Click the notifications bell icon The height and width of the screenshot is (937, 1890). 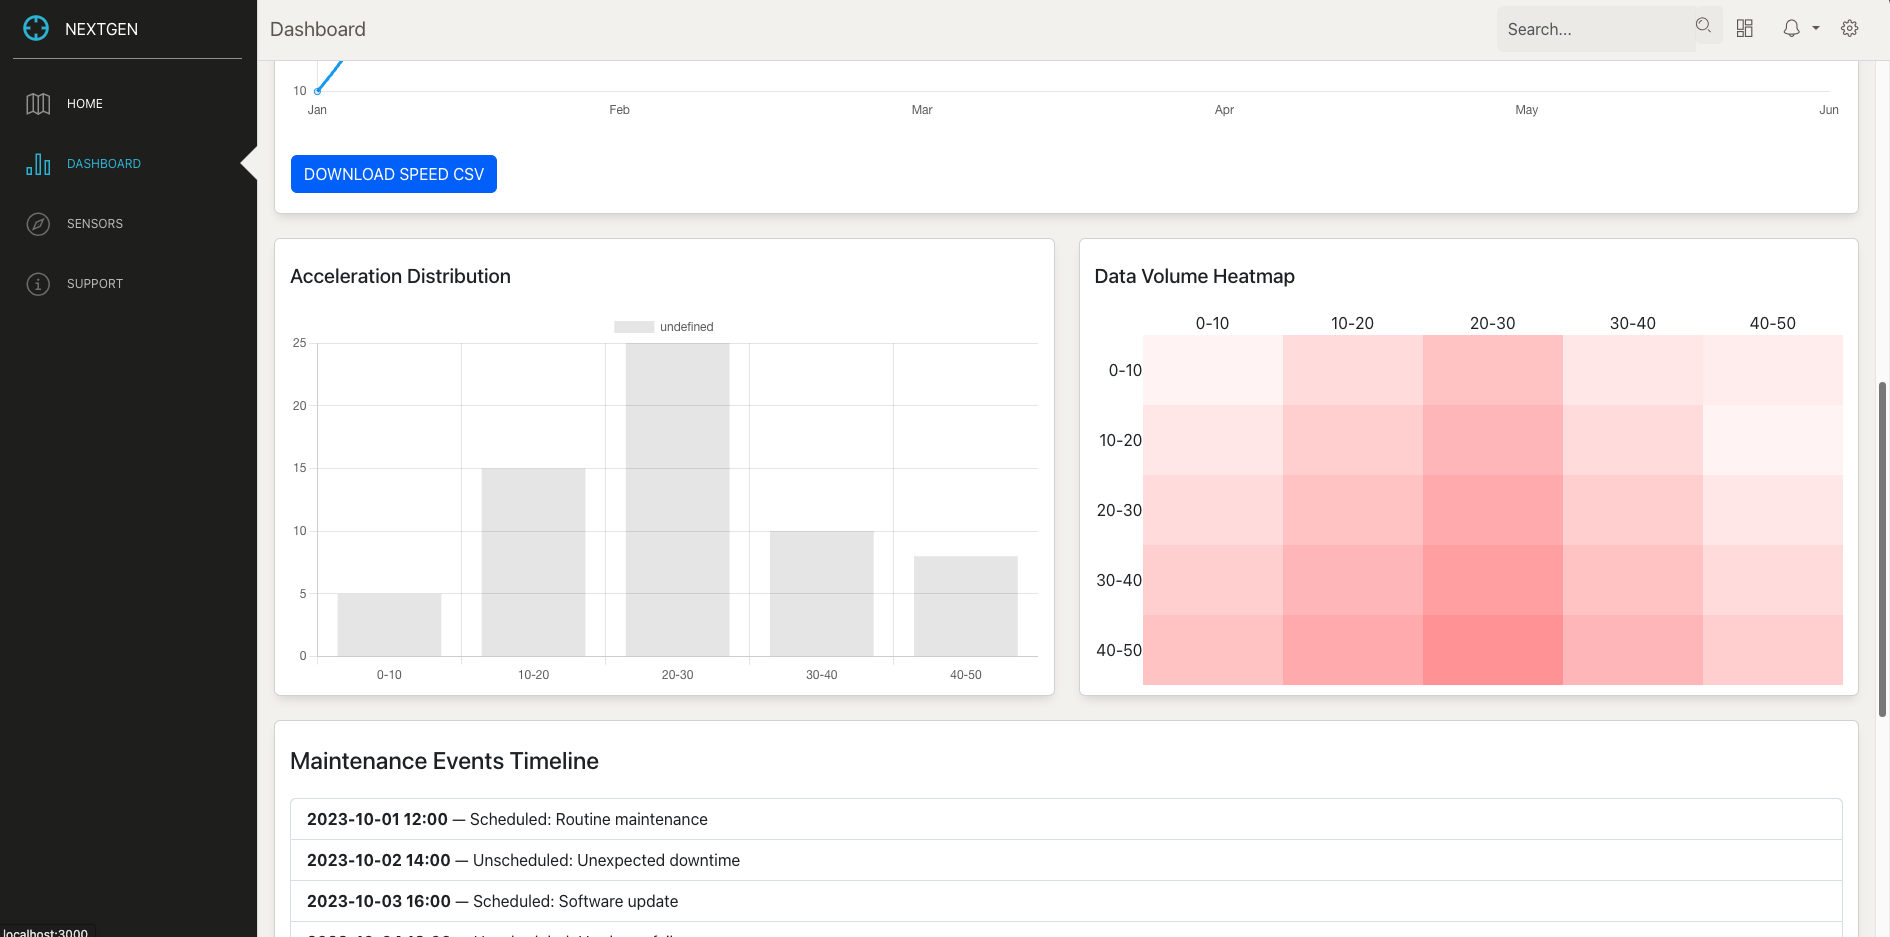[x=1791, y=29]
